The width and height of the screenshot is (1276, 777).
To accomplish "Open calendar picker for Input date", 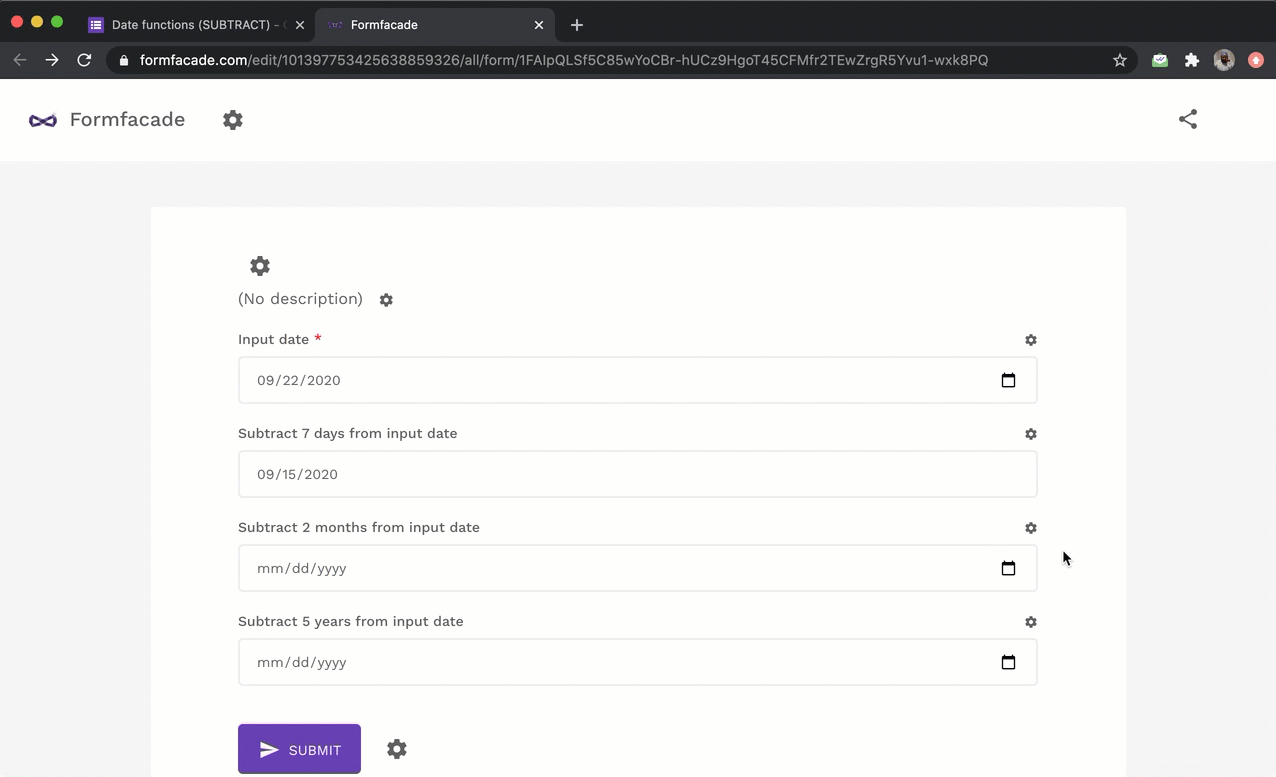I will pos(1008,380).
